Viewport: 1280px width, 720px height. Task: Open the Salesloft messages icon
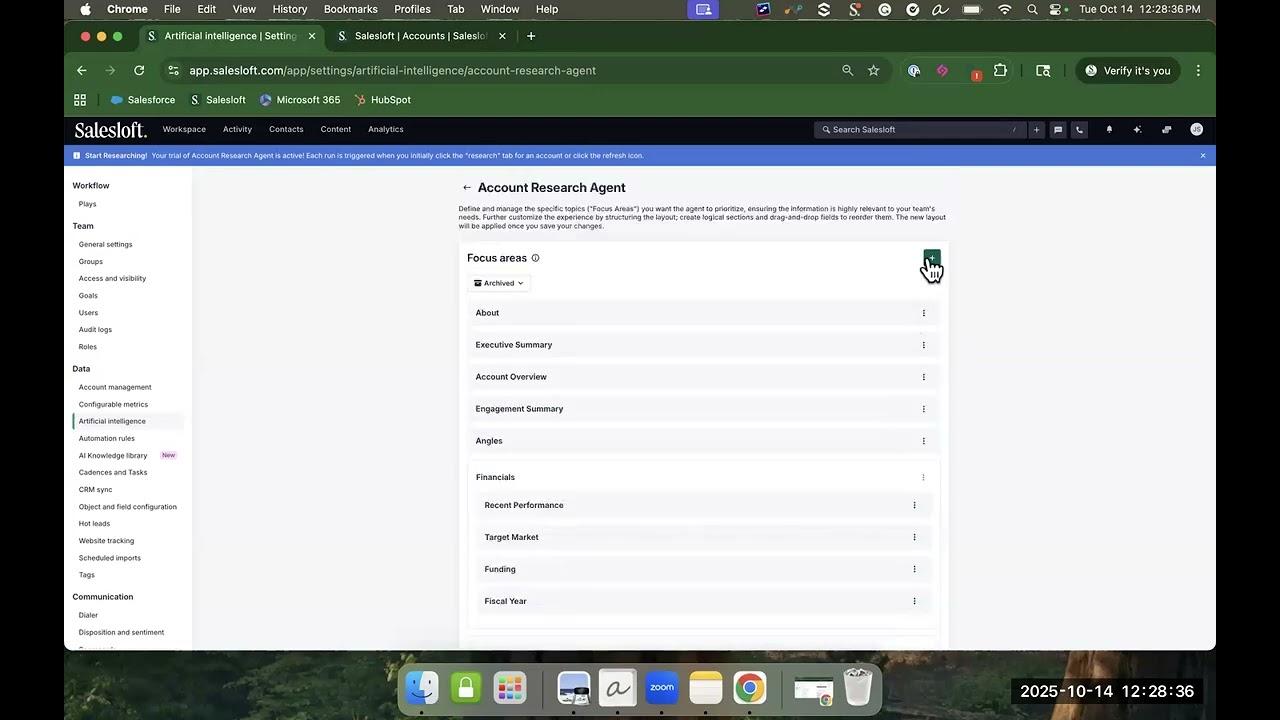[x=1058, y=129]
